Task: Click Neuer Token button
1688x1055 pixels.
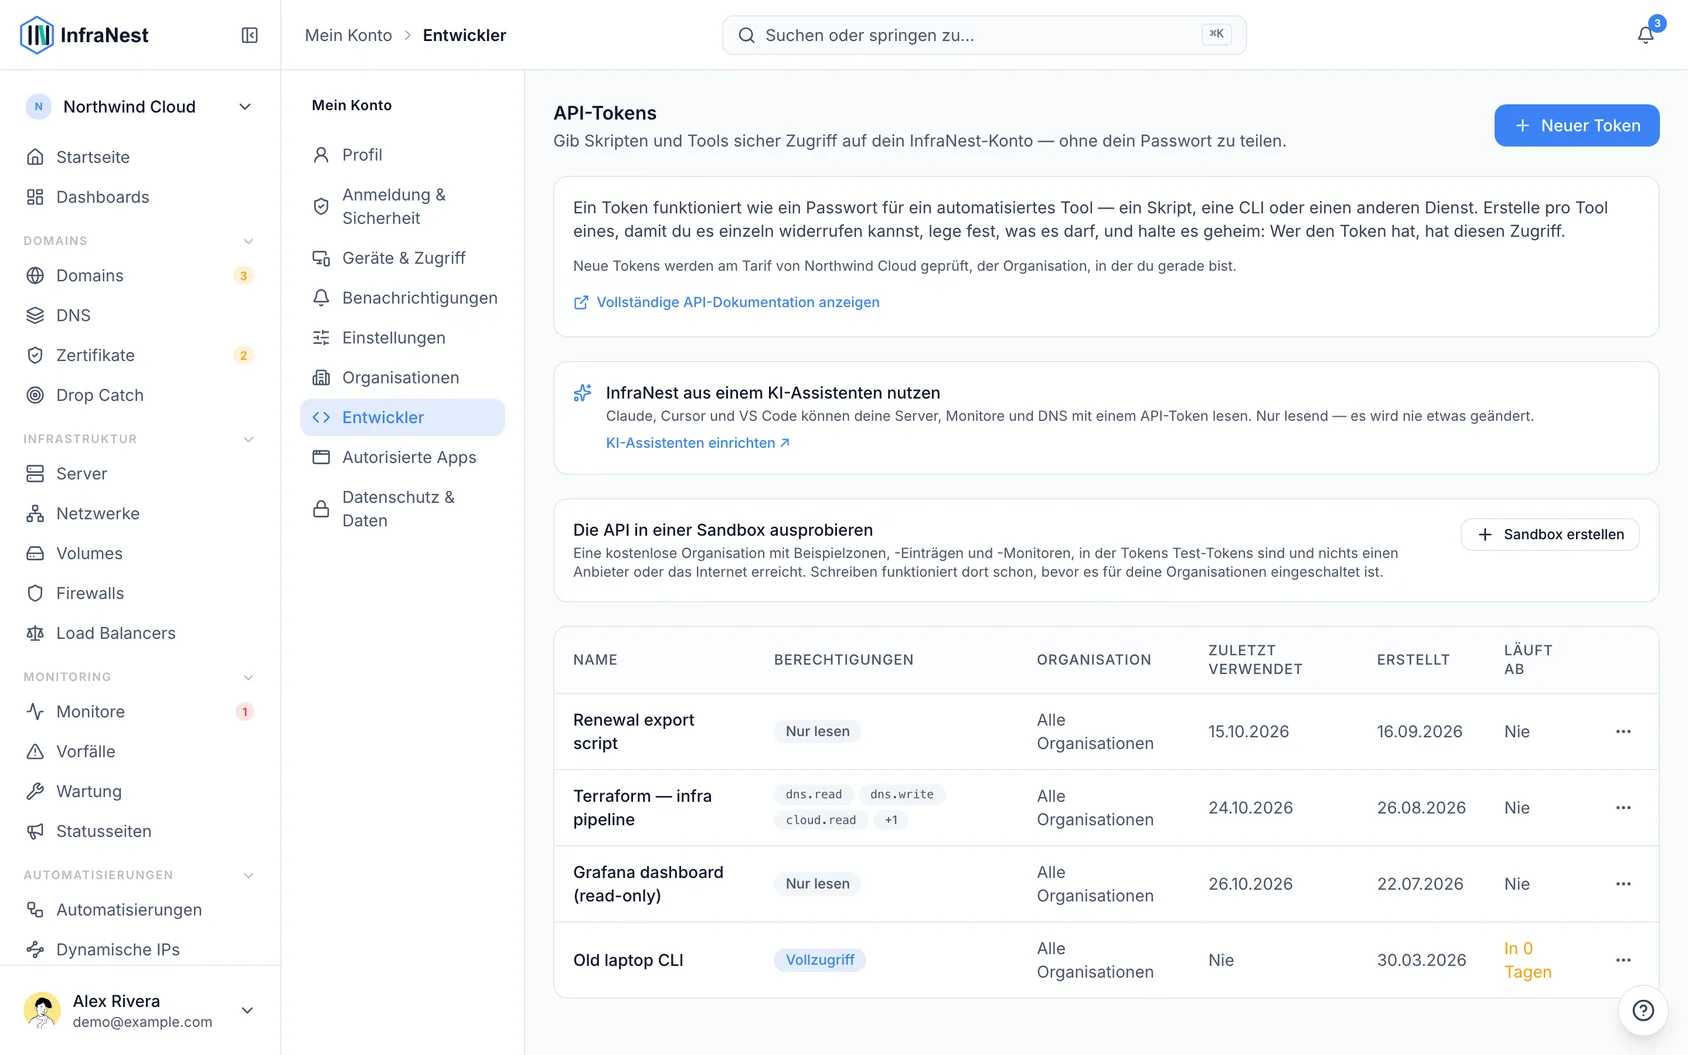Action: [1576, 125]
